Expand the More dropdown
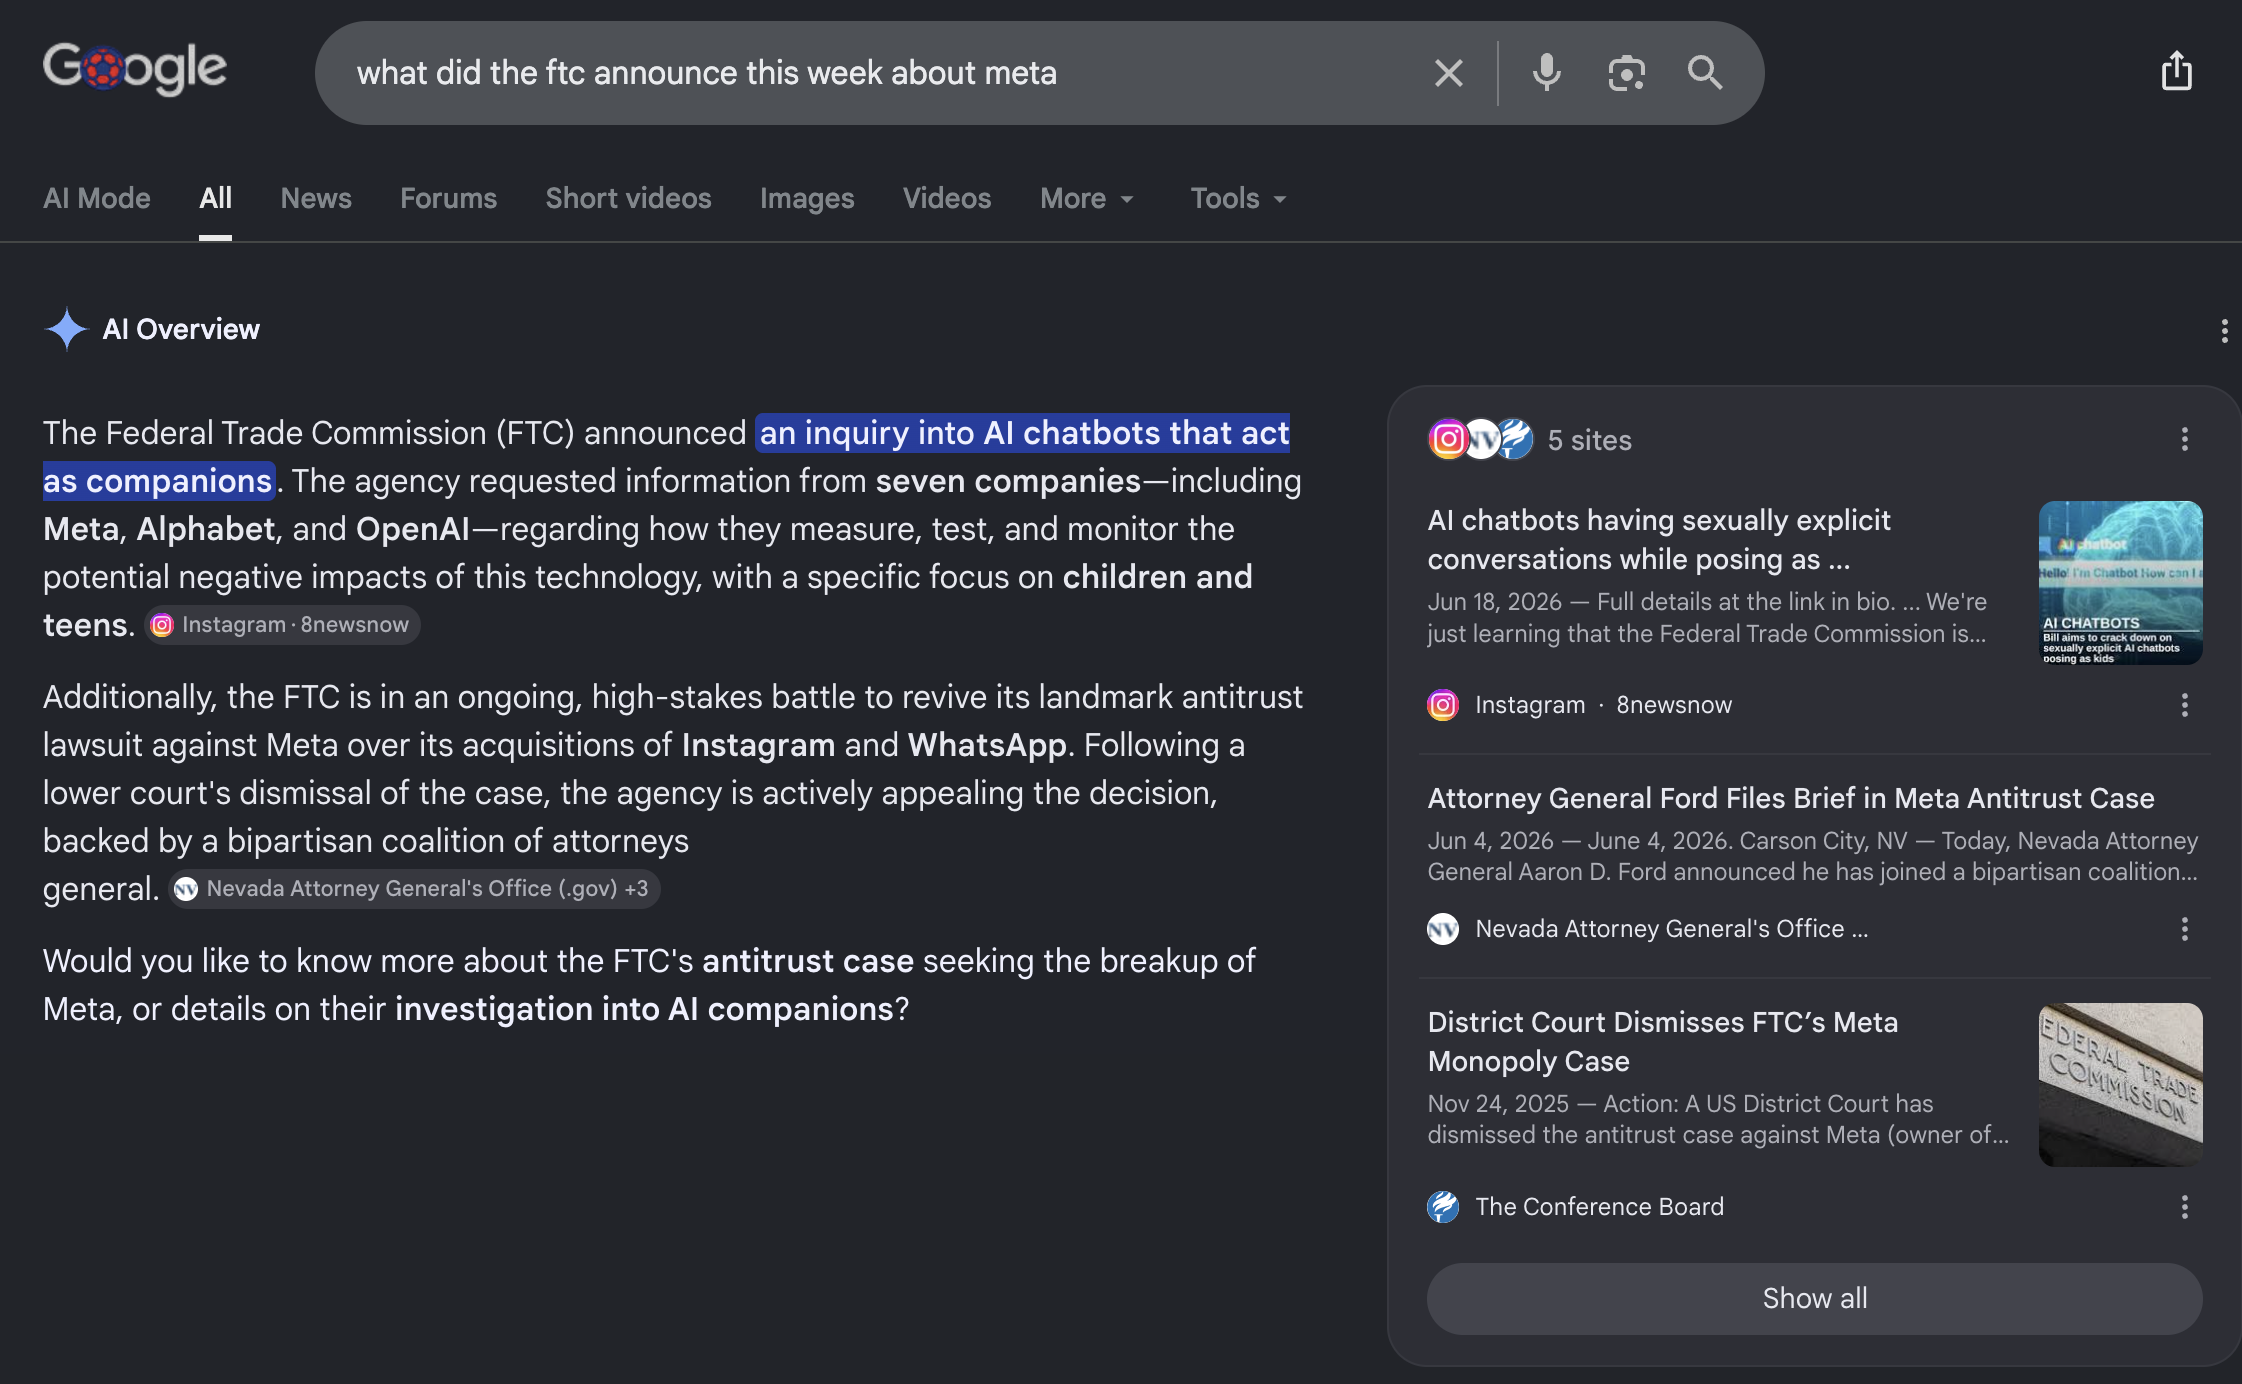The image size is (2242, 1384). click(1088, 198)
